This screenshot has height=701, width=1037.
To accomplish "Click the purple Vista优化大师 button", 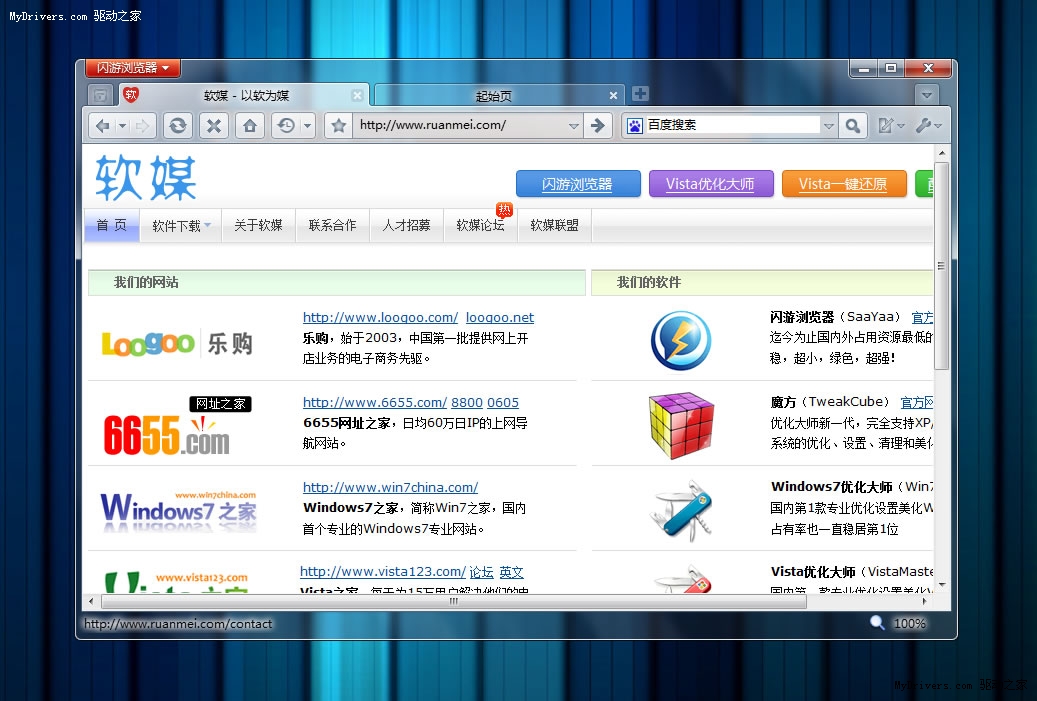I will (x=710, y=184).
